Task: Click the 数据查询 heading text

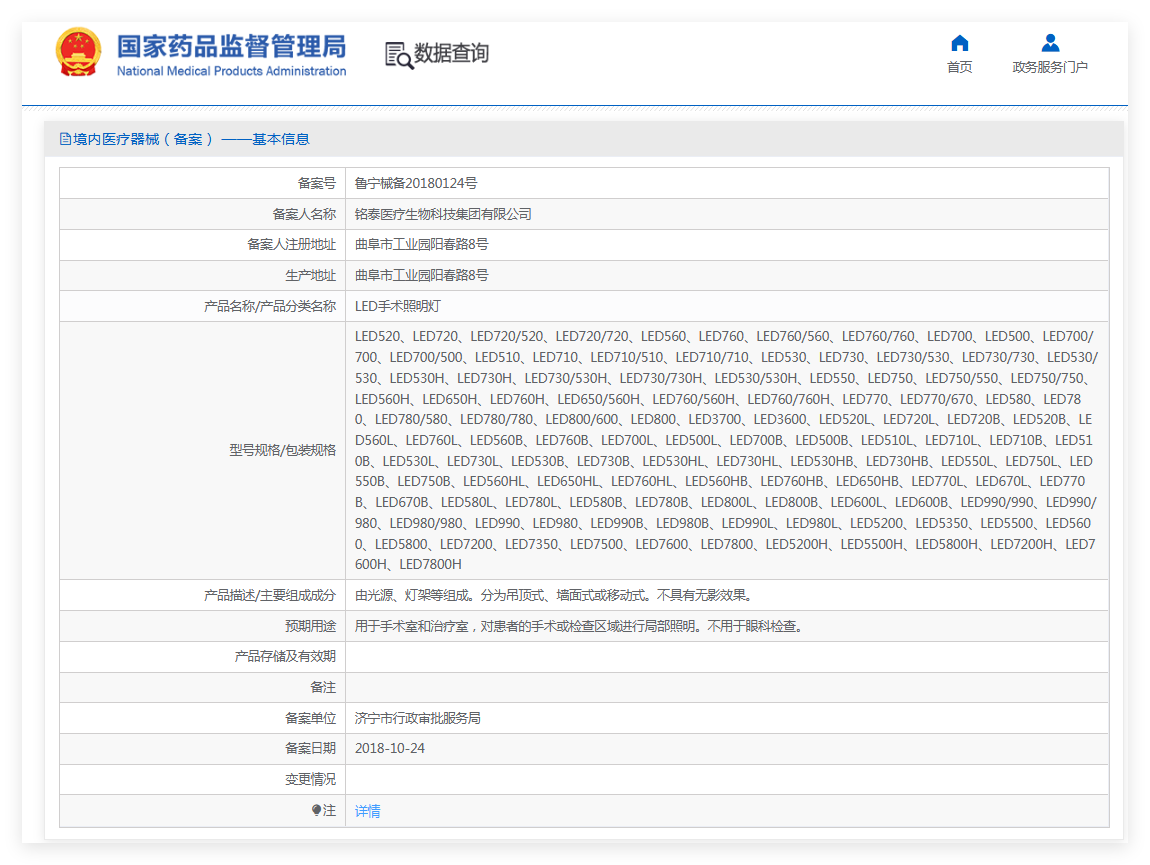Action: tap(452, 53)
